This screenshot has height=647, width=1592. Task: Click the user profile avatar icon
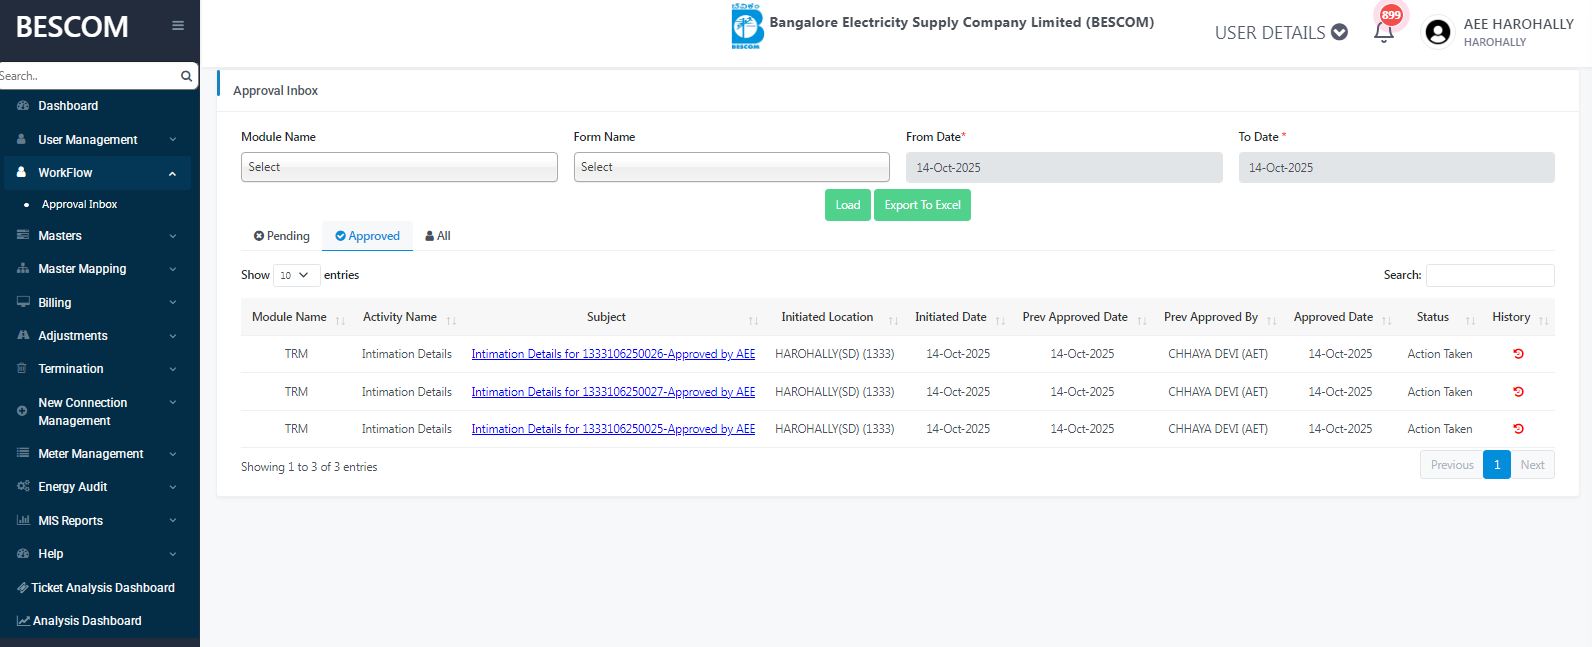[1438, 33]
